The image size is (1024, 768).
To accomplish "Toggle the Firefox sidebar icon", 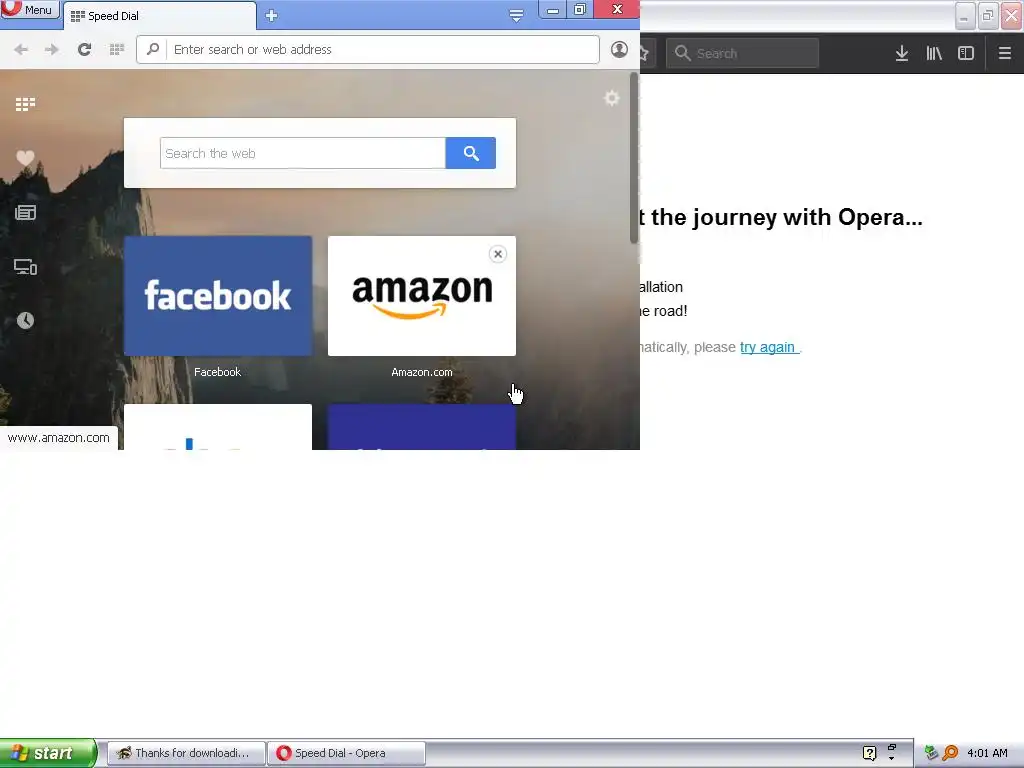I will tap(966, 54).
